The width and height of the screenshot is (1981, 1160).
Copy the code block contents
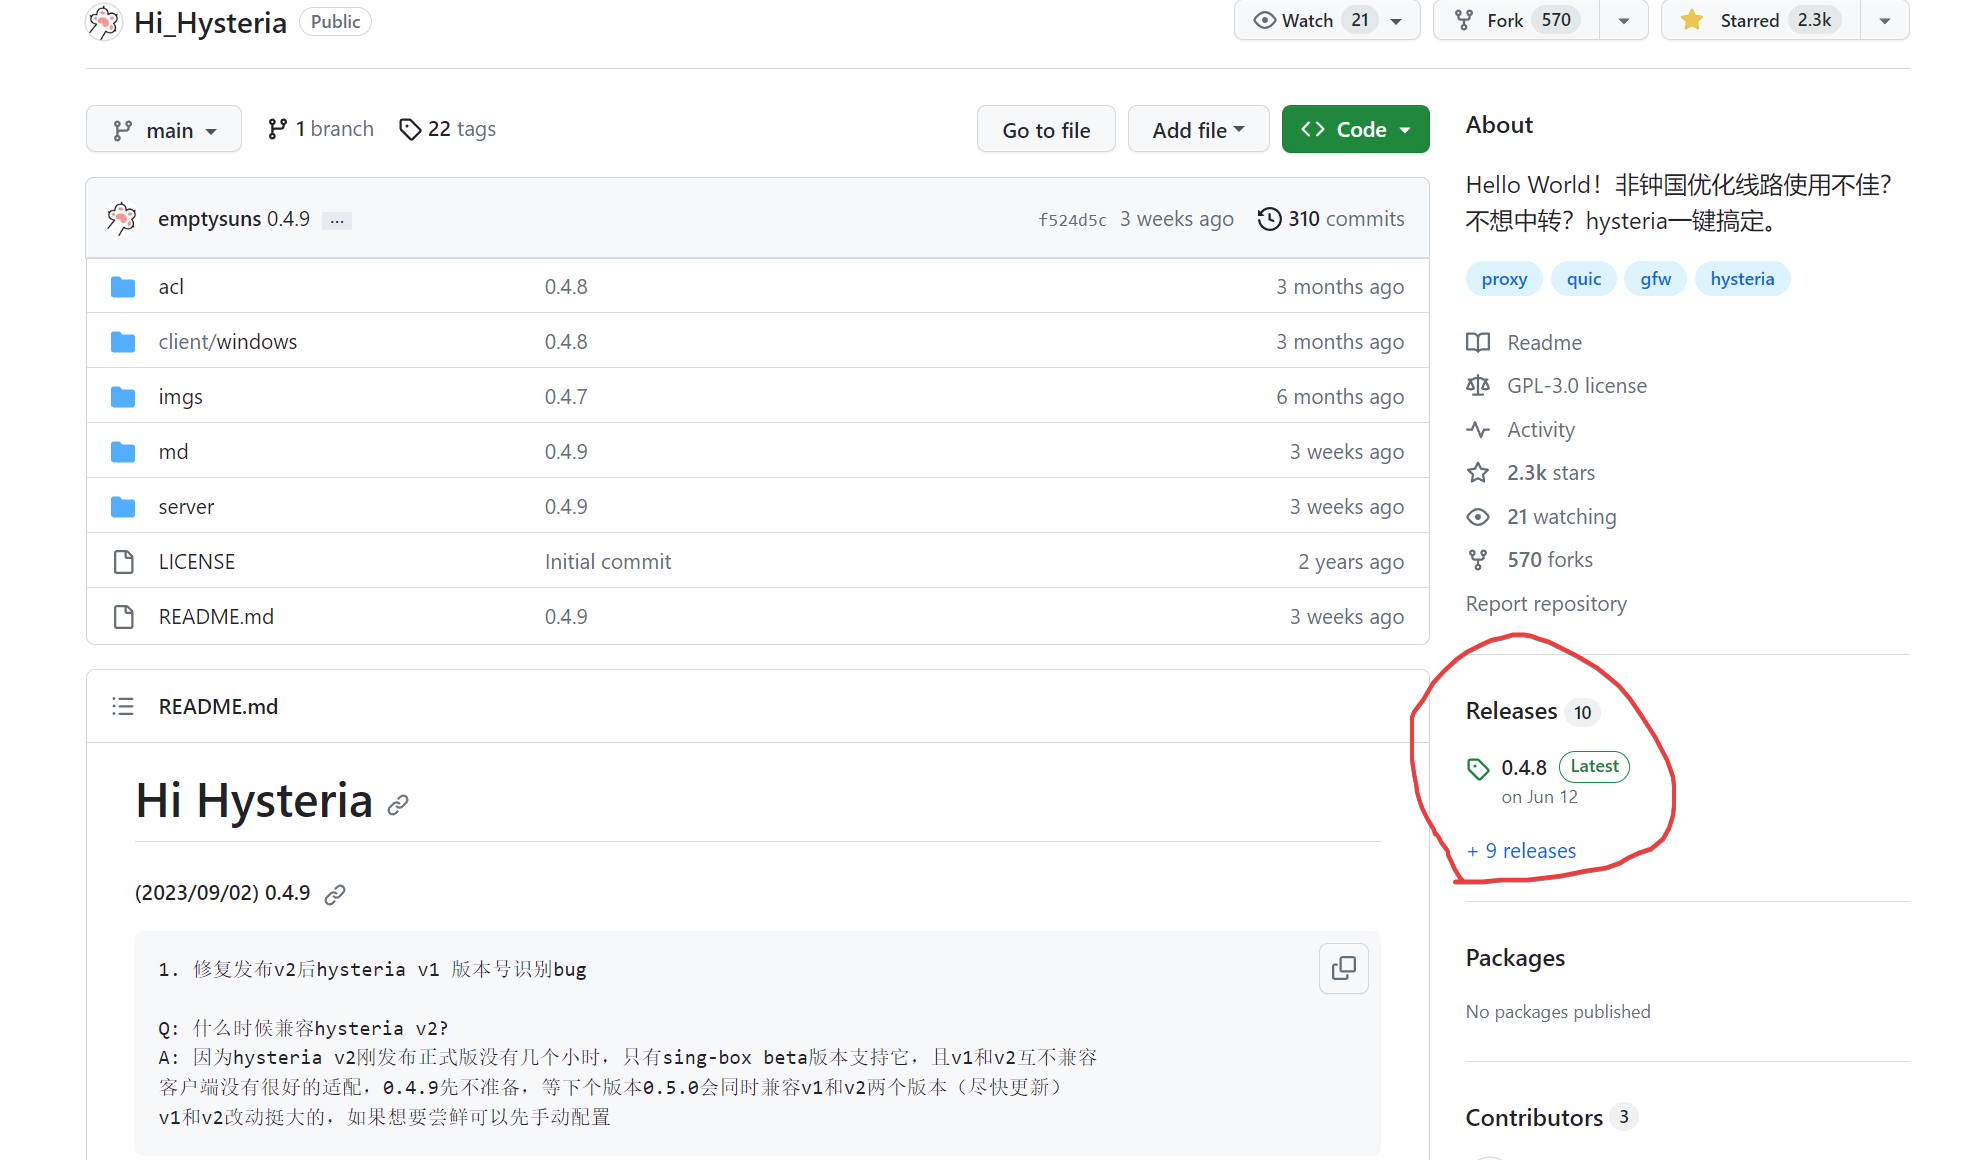[x=1343, y=968]
